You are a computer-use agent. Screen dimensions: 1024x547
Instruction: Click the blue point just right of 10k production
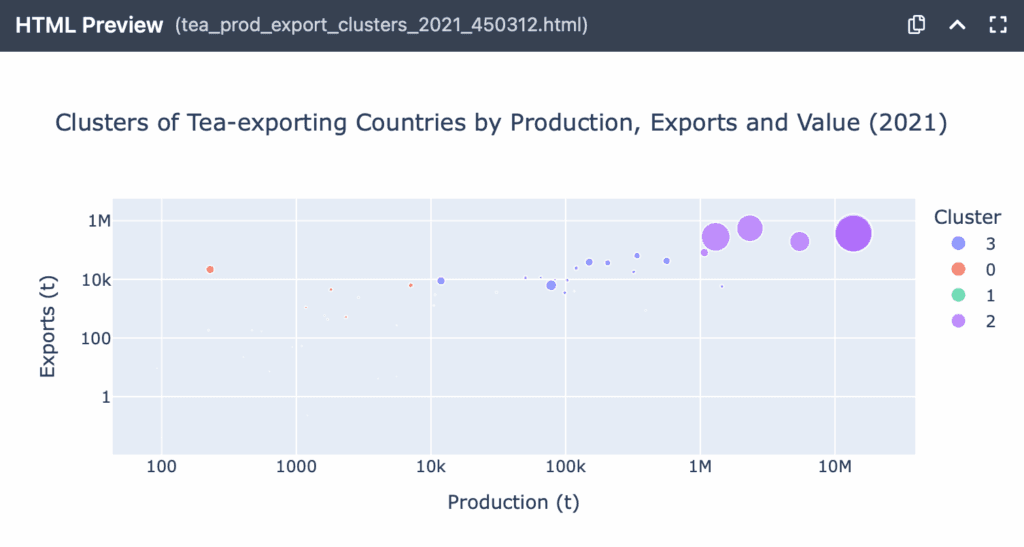(441, 281)
